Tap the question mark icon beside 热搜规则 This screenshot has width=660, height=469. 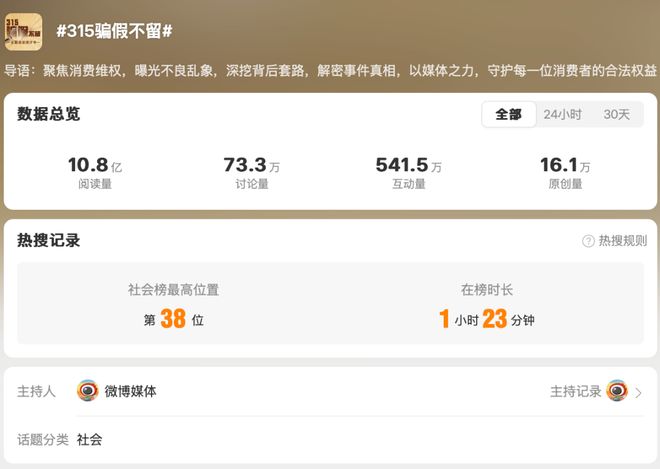[x=588, y=241]
